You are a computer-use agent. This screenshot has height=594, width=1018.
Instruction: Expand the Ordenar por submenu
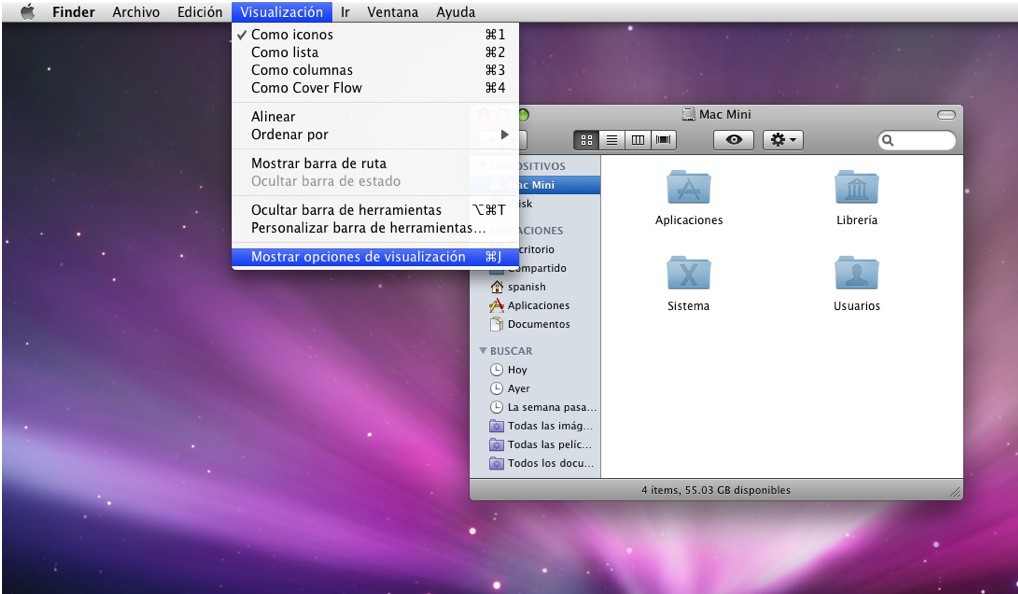375,134
